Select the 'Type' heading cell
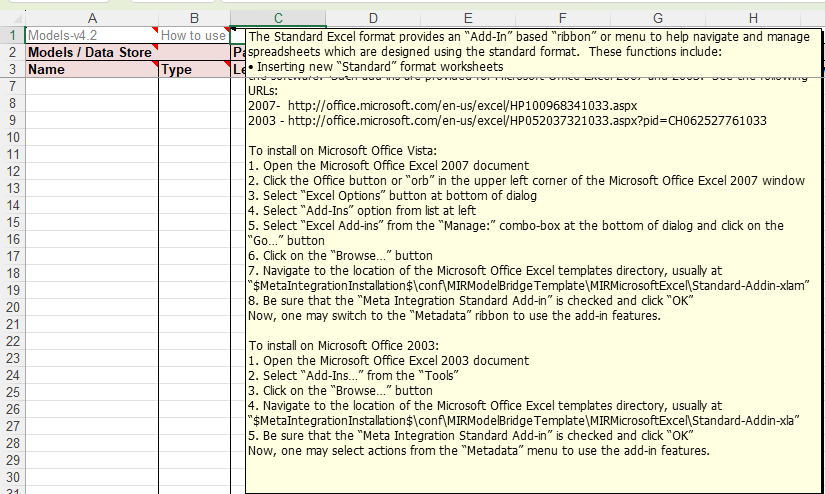This screenshot has width=825, height=494. point(194,69)
